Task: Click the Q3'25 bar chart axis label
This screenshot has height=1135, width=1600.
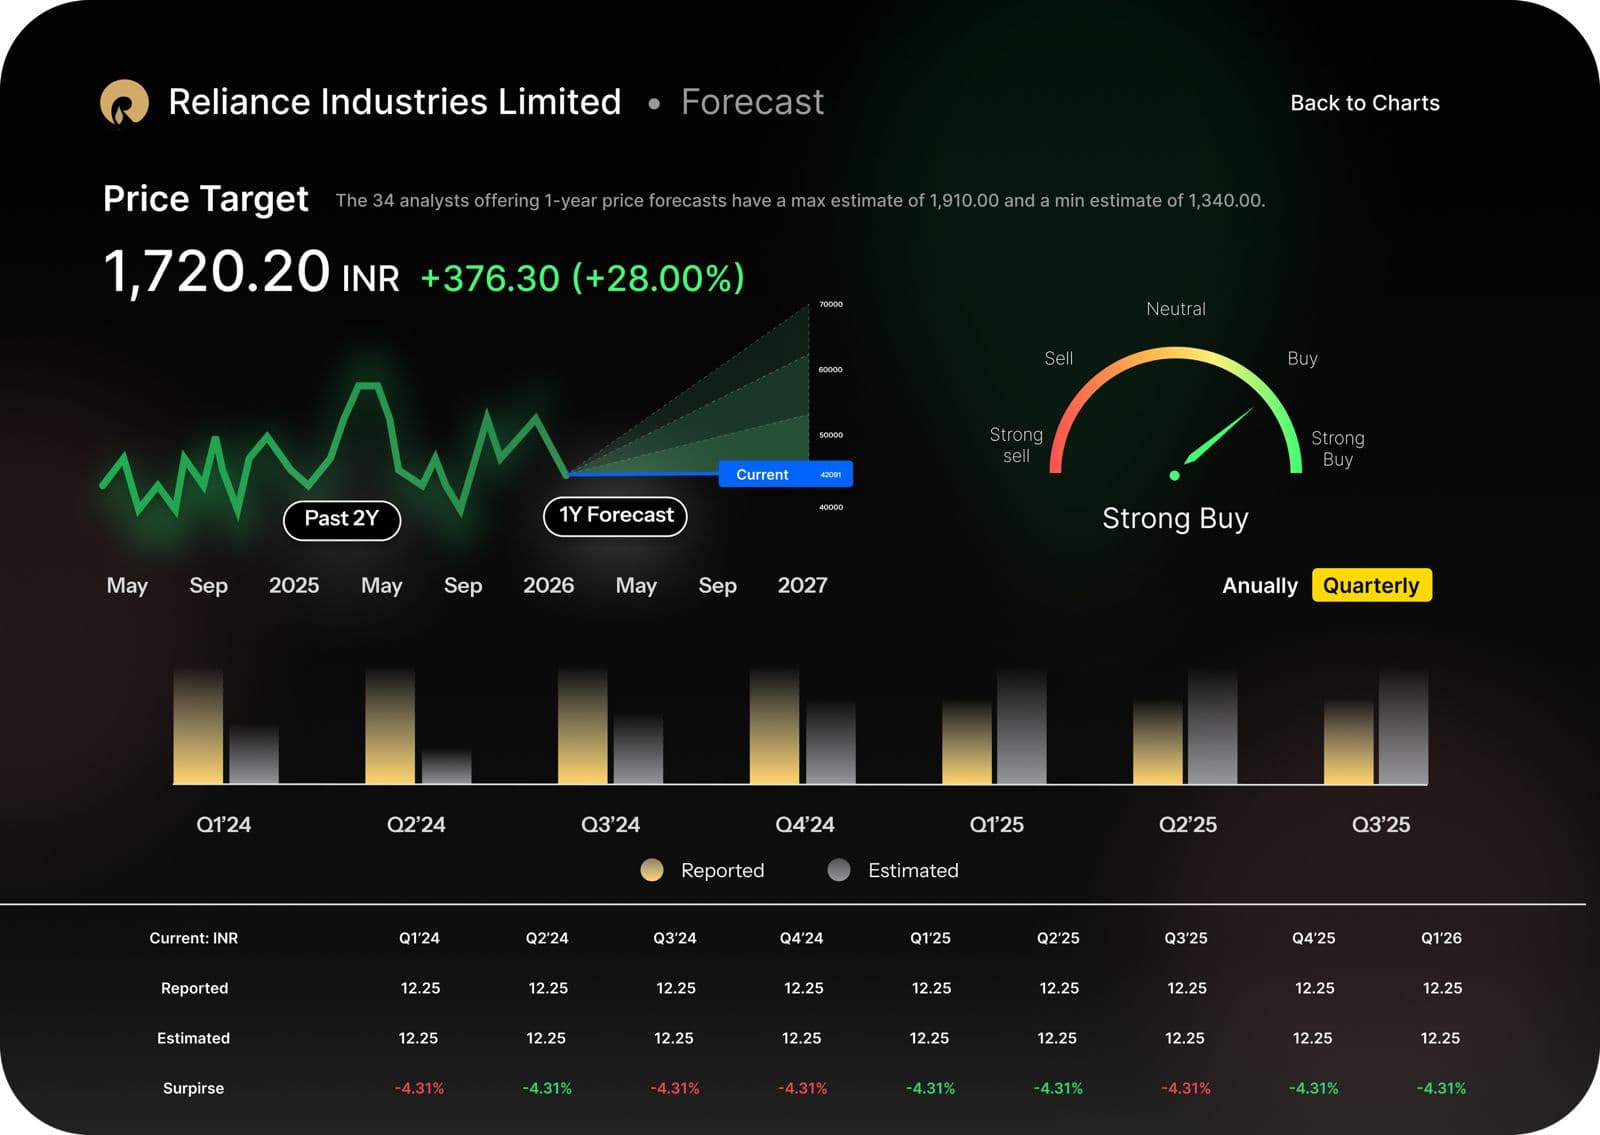Action: coord(1381,825)
